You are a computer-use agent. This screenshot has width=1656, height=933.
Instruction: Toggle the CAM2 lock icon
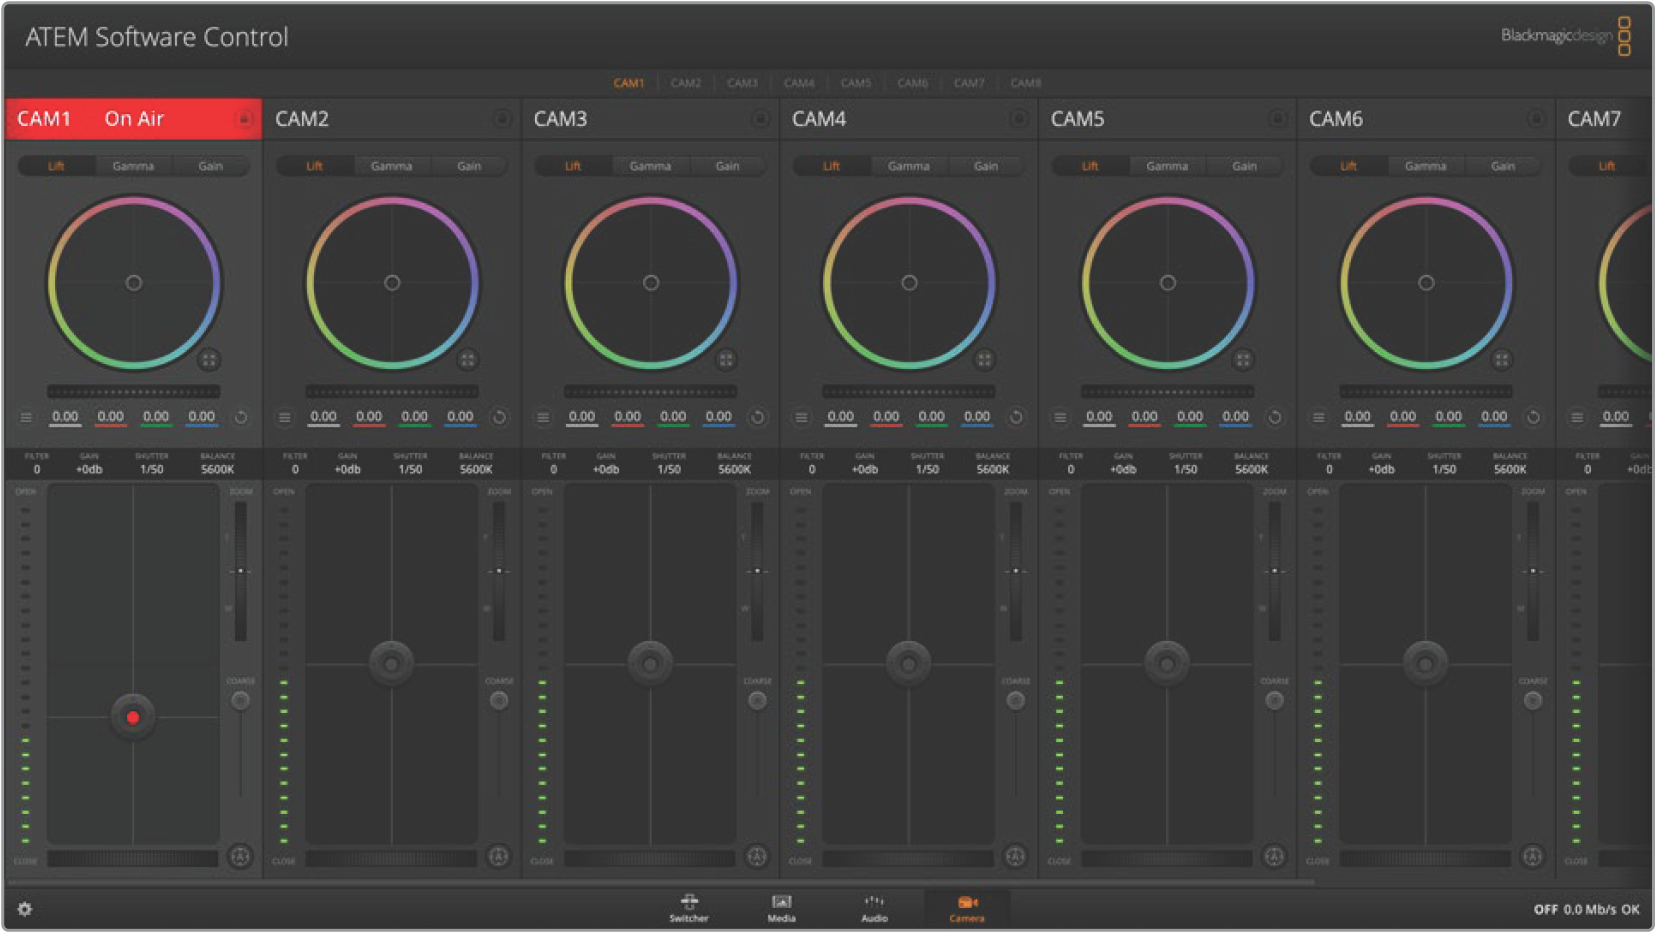pos(502,119)
